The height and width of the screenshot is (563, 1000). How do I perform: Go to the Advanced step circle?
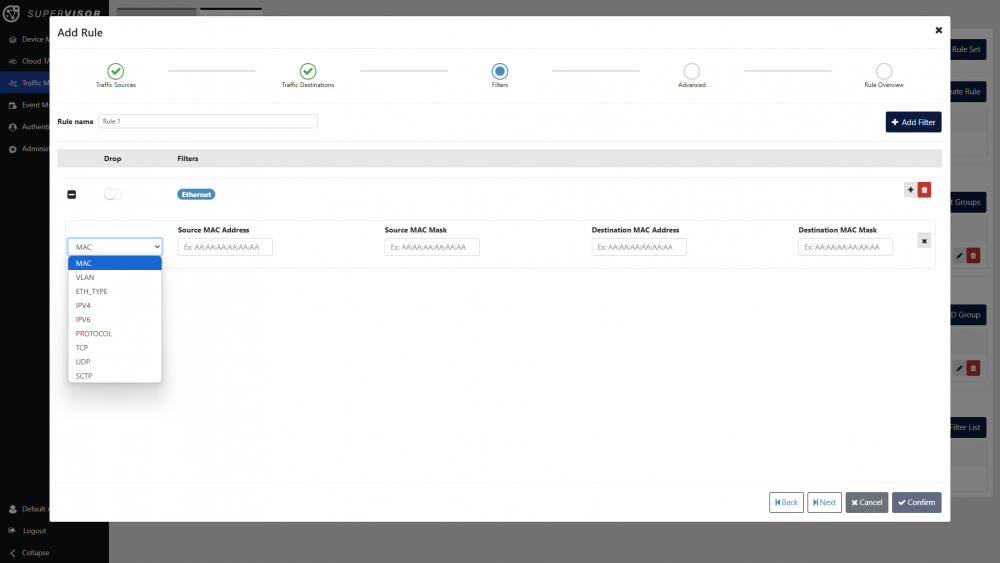(x=692, y=71)
